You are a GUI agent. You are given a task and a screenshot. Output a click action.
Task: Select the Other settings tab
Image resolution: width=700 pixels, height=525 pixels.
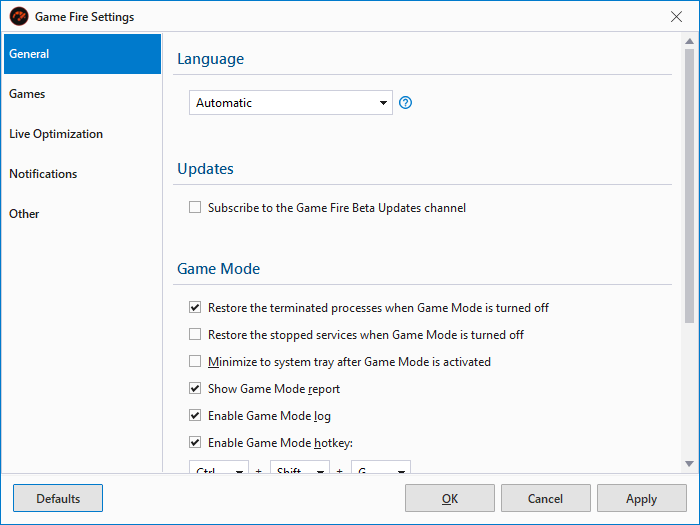[x=82, y=214]
